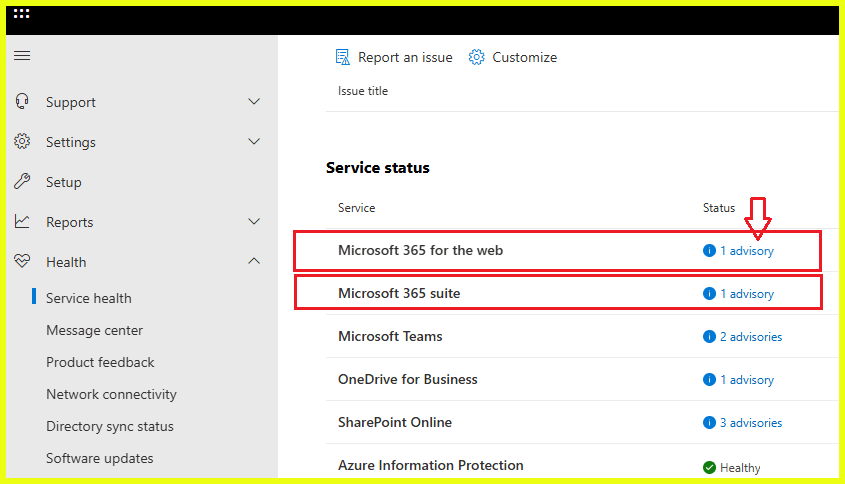Expand the Settings section chevron
The width and height of the screenshot is (845, 484).
[x=254, y=141]
